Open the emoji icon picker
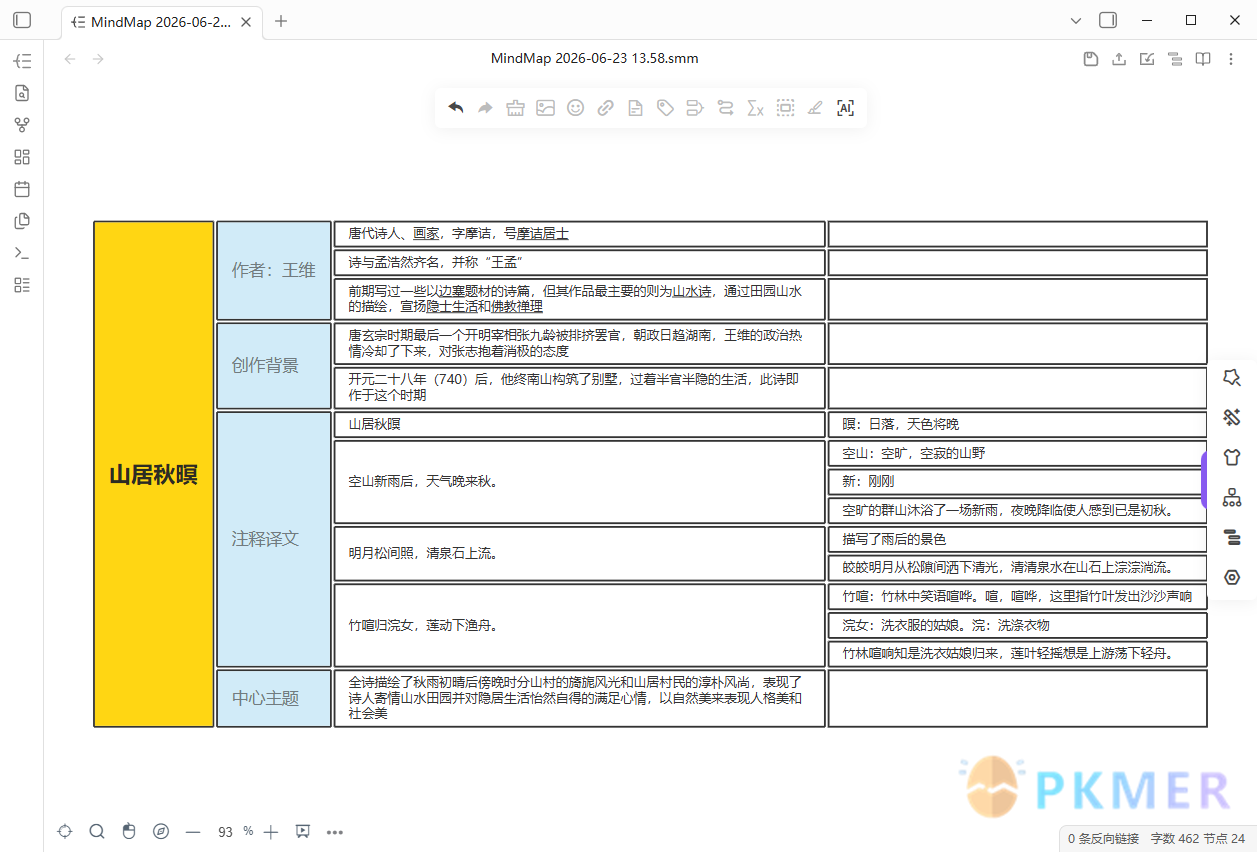 click(x=575, y=108)
